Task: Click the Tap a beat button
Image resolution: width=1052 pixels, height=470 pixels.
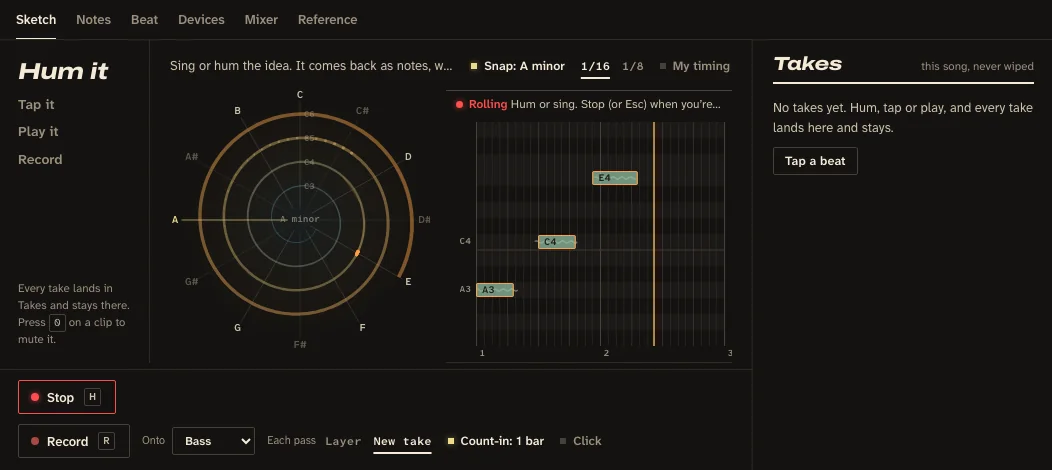Action: click(x=815, y=161)
